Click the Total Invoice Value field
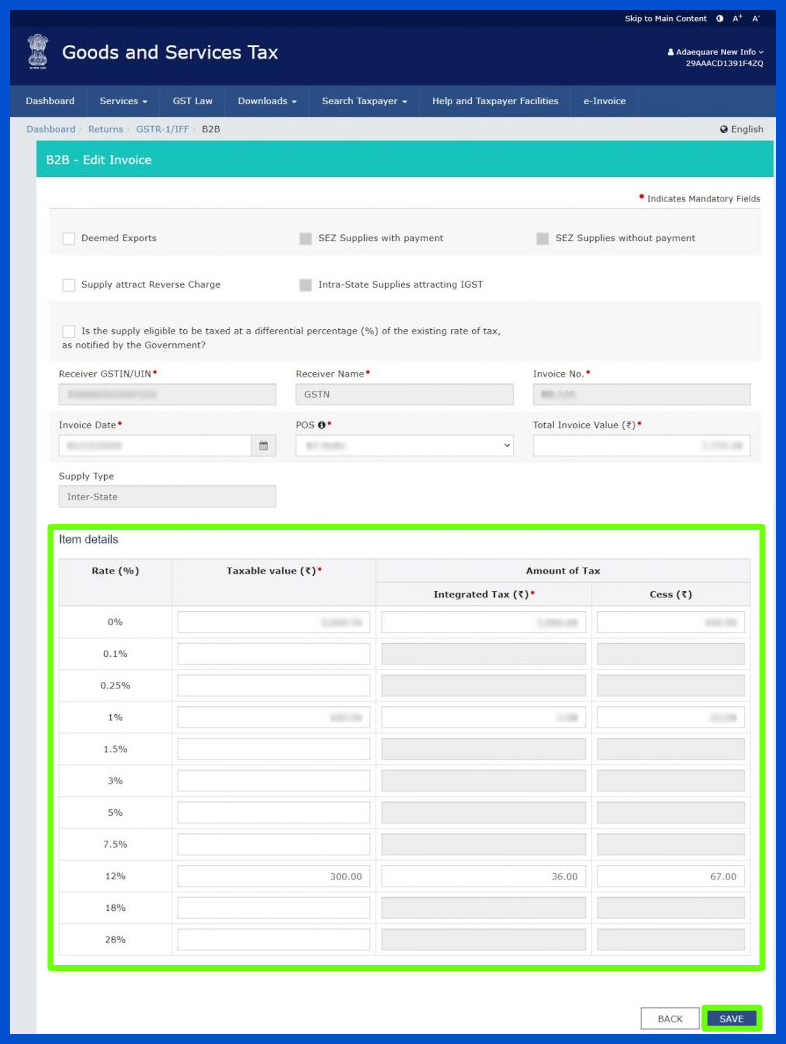The height and width of the screenshot is (1044, 786). pyautogui.click(x=642, y=445)
